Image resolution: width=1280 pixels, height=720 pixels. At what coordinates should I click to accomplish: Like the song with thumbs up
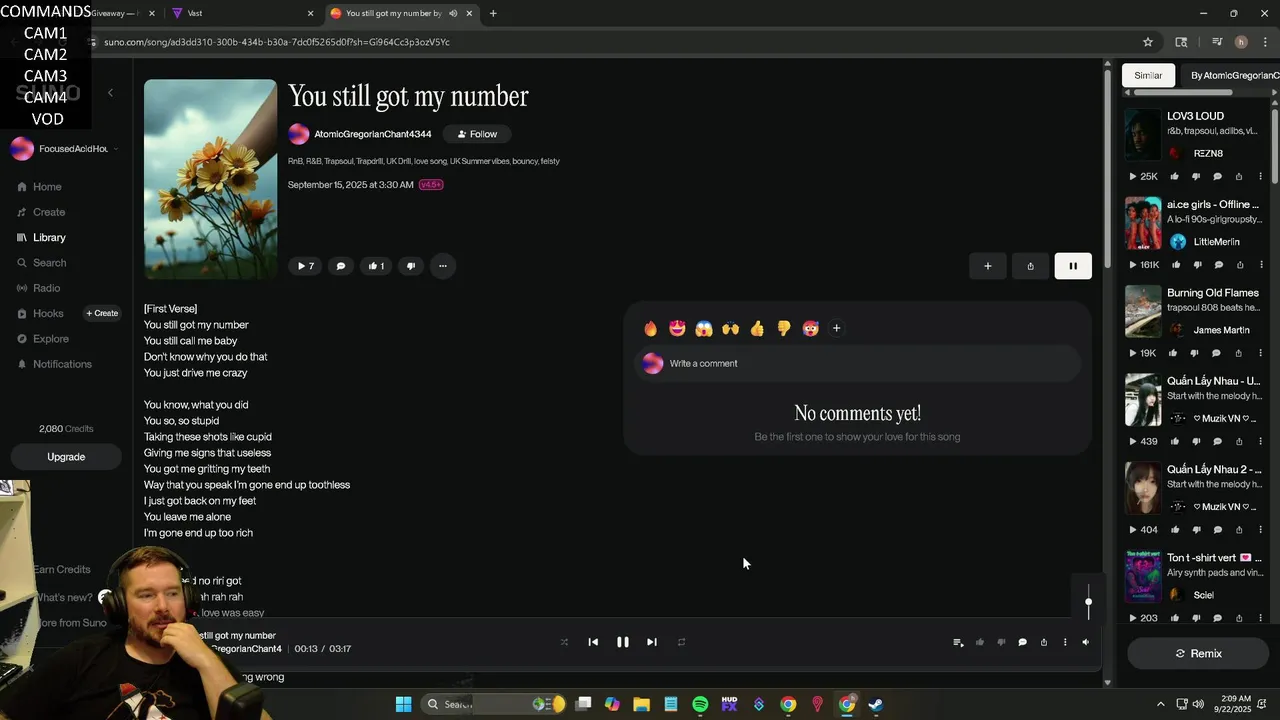(376, 266)
